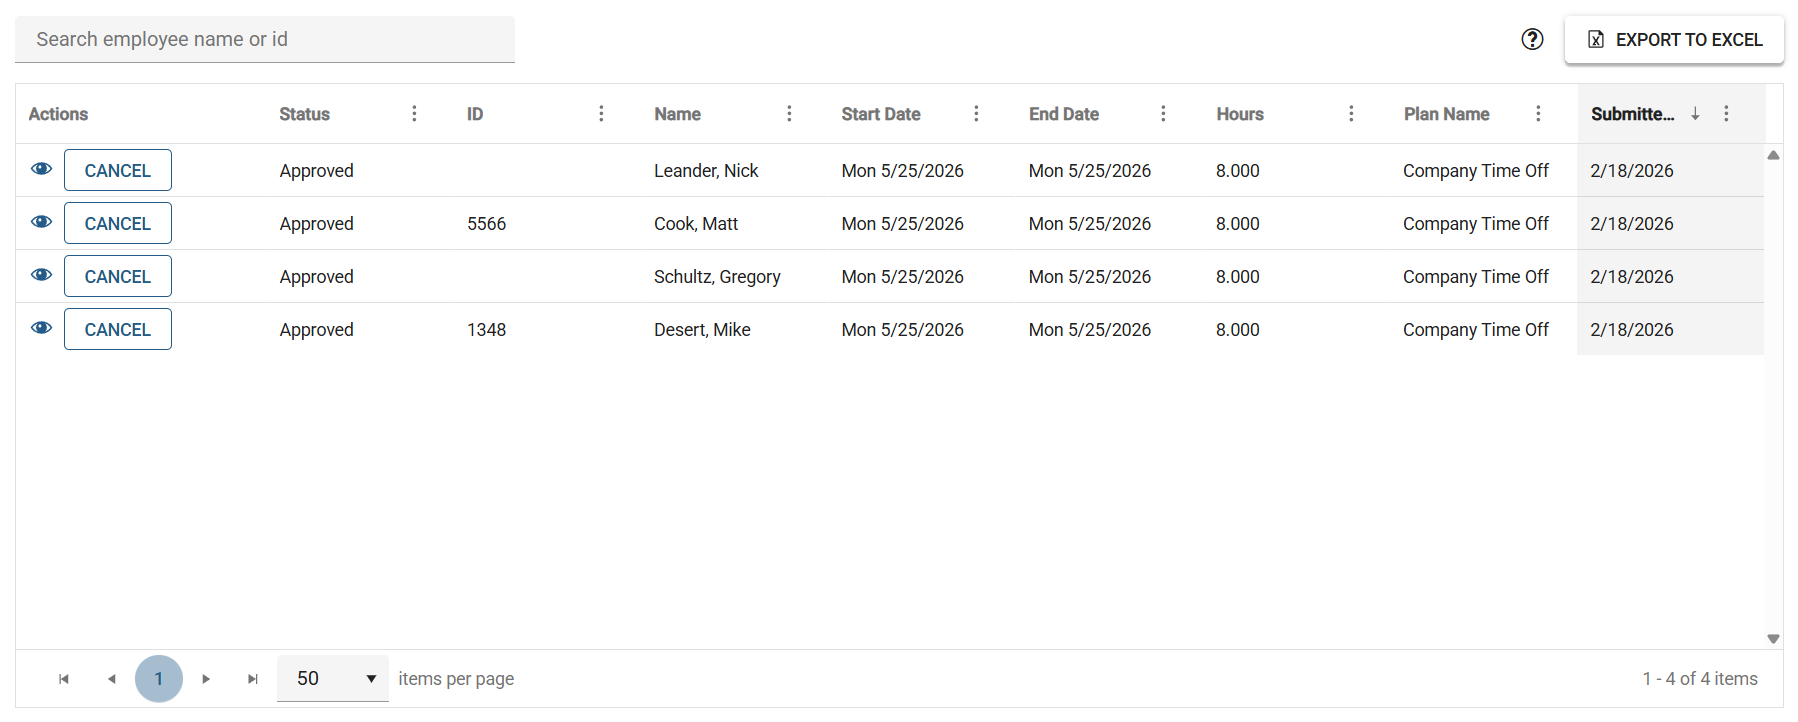This screenshot has height=722, width=1798.
Task: Cancel the Schultz, Gregory time off request
Action: click(118, 276)
